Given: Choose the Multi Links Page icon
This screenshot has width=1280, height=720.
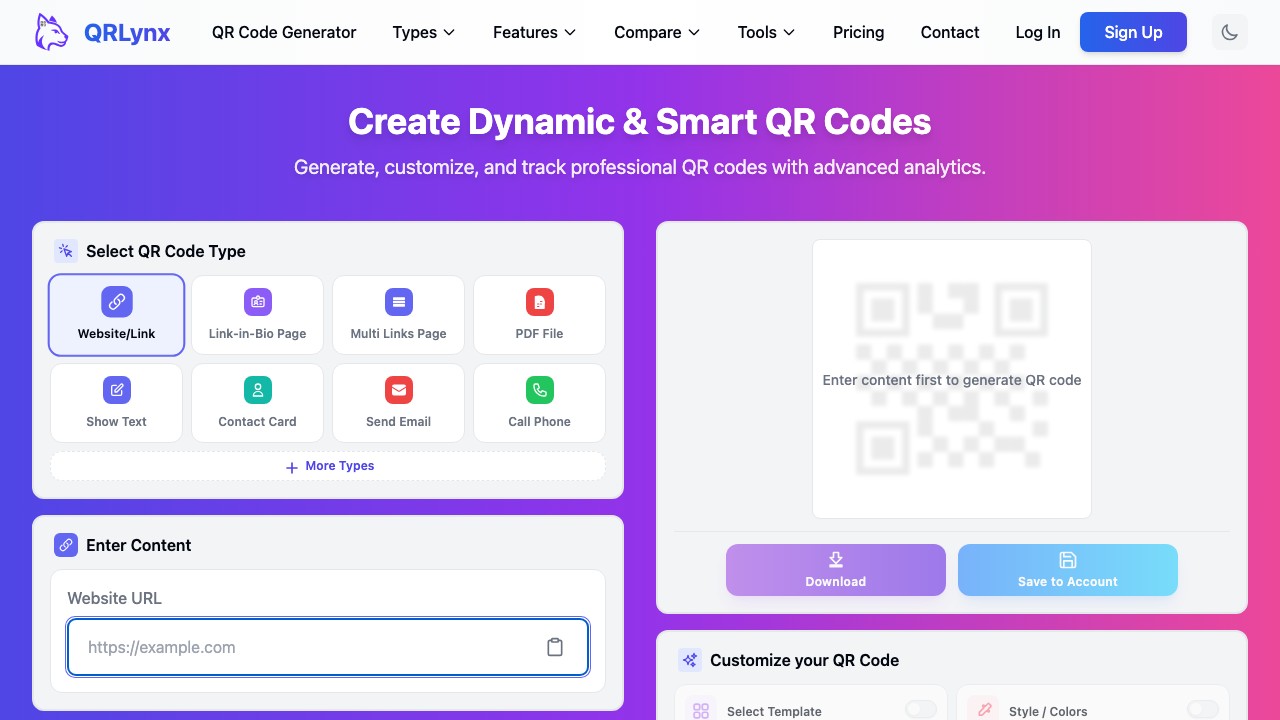Looking at the screenshot, I should pos(398,301).
